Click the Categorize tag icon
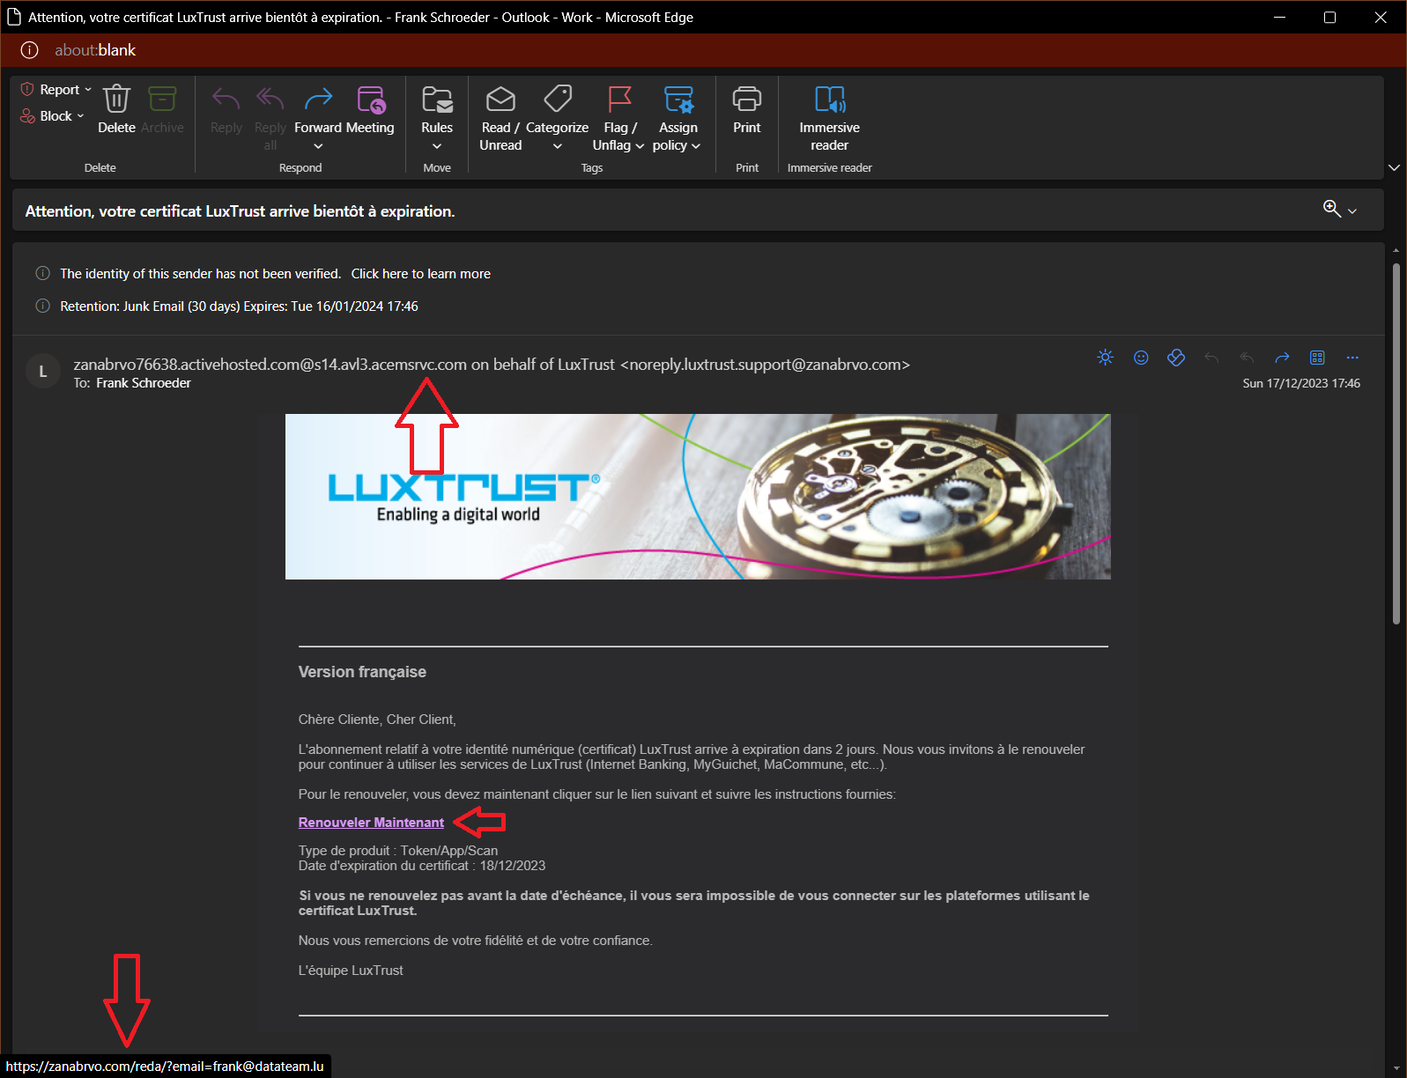 pos(557,101)
